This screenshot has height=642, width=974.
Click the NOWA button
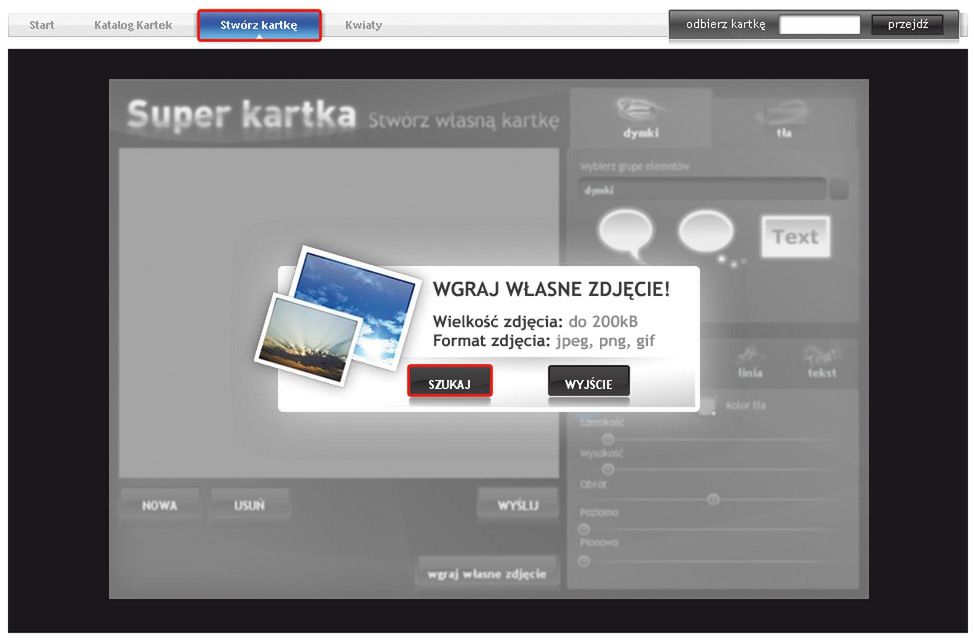point(160,505)
